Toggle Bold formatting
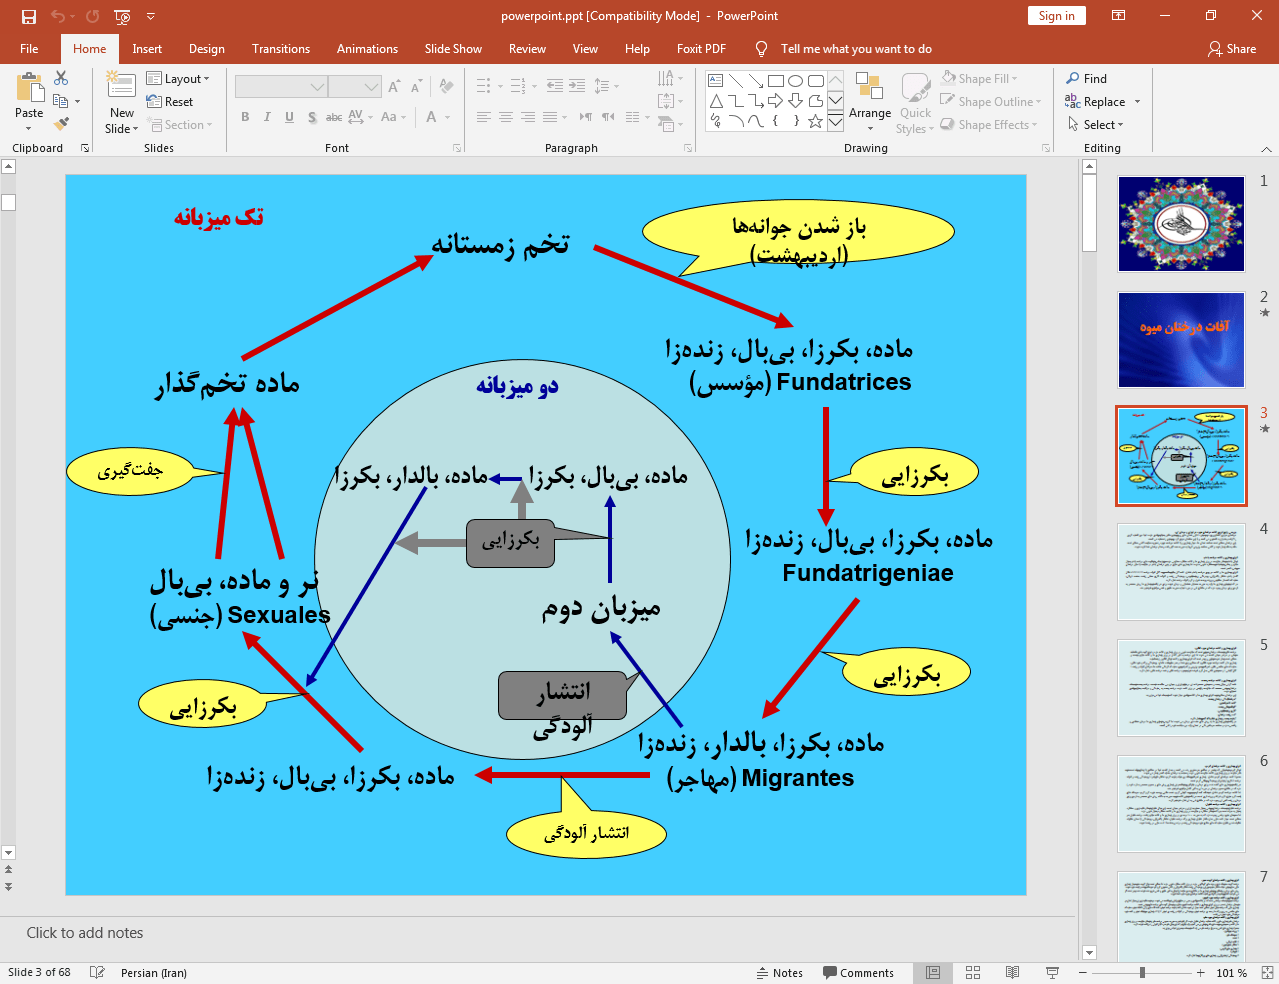1279x984 pixels. tap(245, 117)
